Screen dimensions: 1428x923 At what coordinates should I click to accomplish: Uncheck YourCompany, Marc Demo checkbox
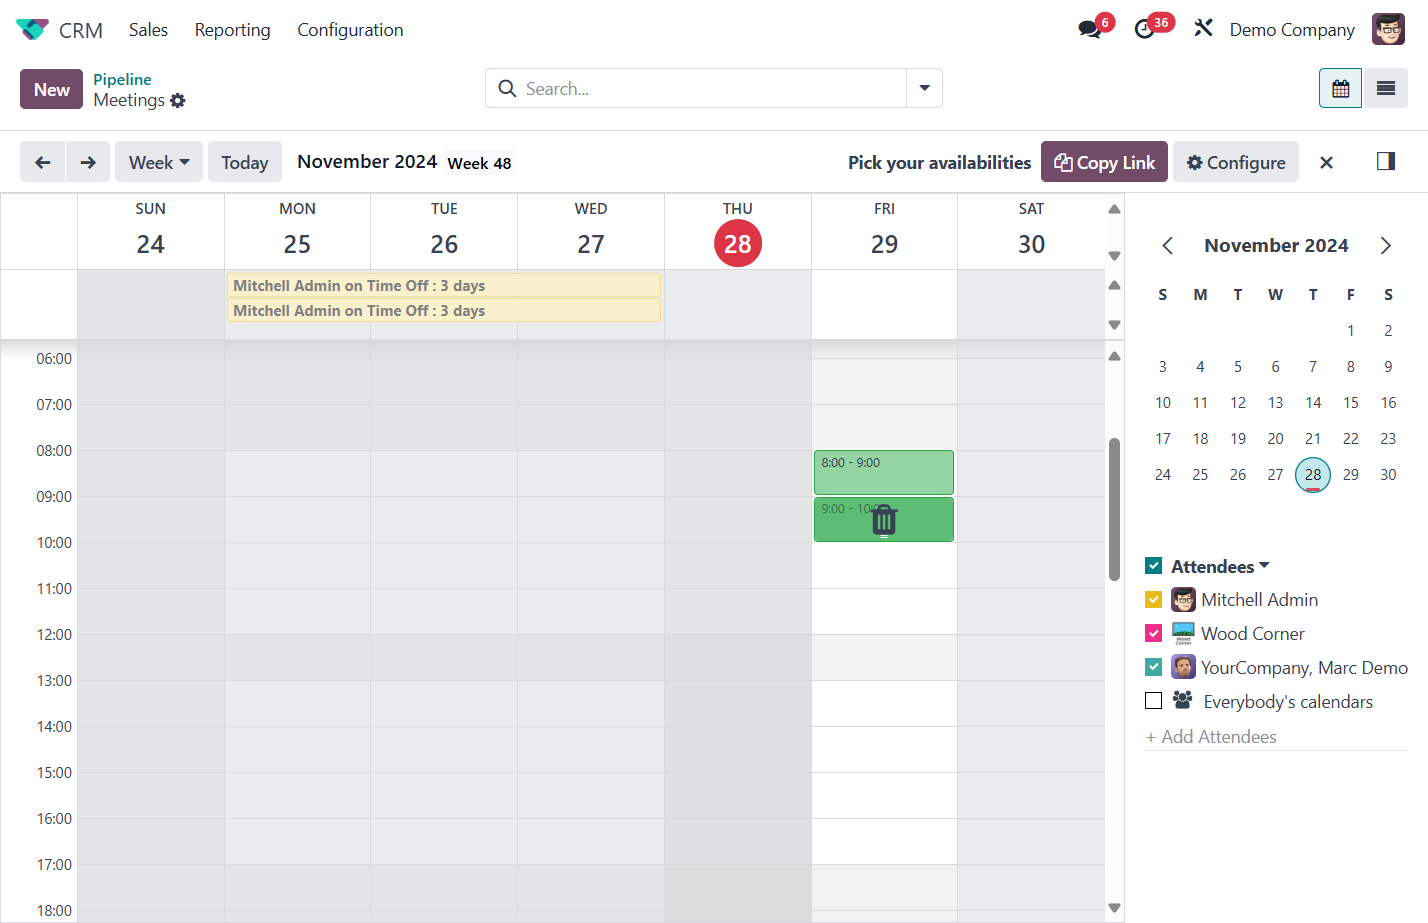click(1153, 667)
